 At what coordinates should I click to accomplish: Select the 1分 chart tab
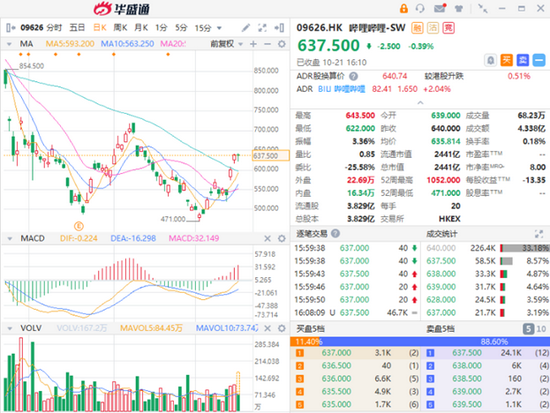pyautogui.click(x=161, y=28)
